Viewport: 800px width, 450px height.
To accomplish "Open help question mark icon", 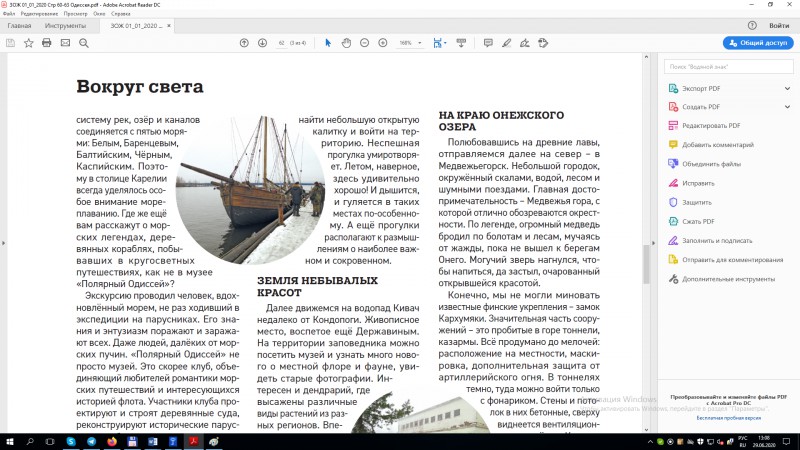I will pos(752,25).
